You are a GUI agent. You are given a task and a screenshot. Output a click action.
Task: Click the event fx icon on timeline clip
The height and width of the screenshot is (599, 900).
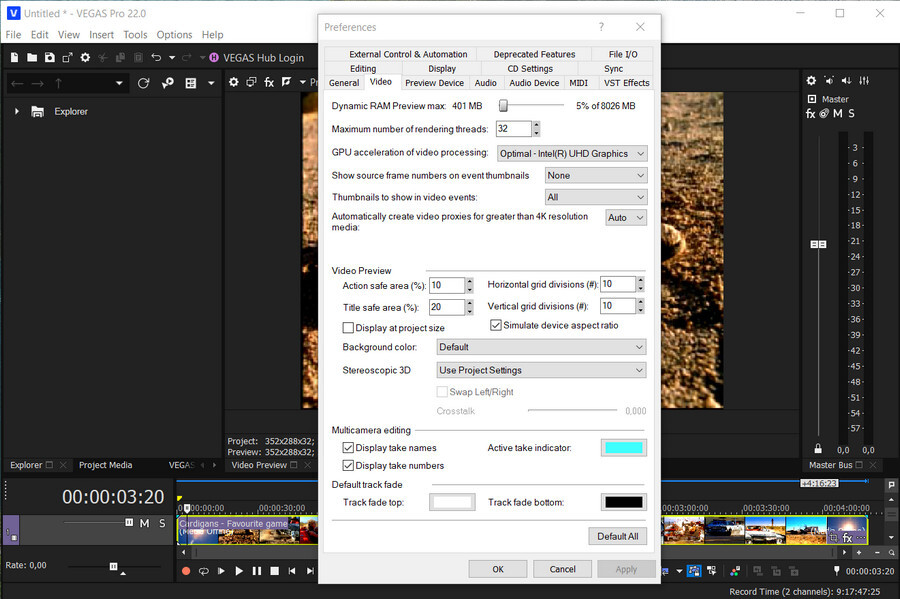point(847,538)
